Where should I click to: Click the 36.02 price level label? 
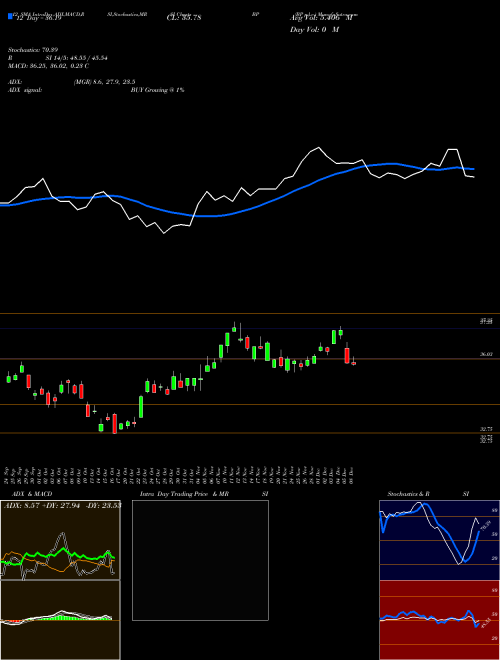pyautogui.click(x=486, y=355)
